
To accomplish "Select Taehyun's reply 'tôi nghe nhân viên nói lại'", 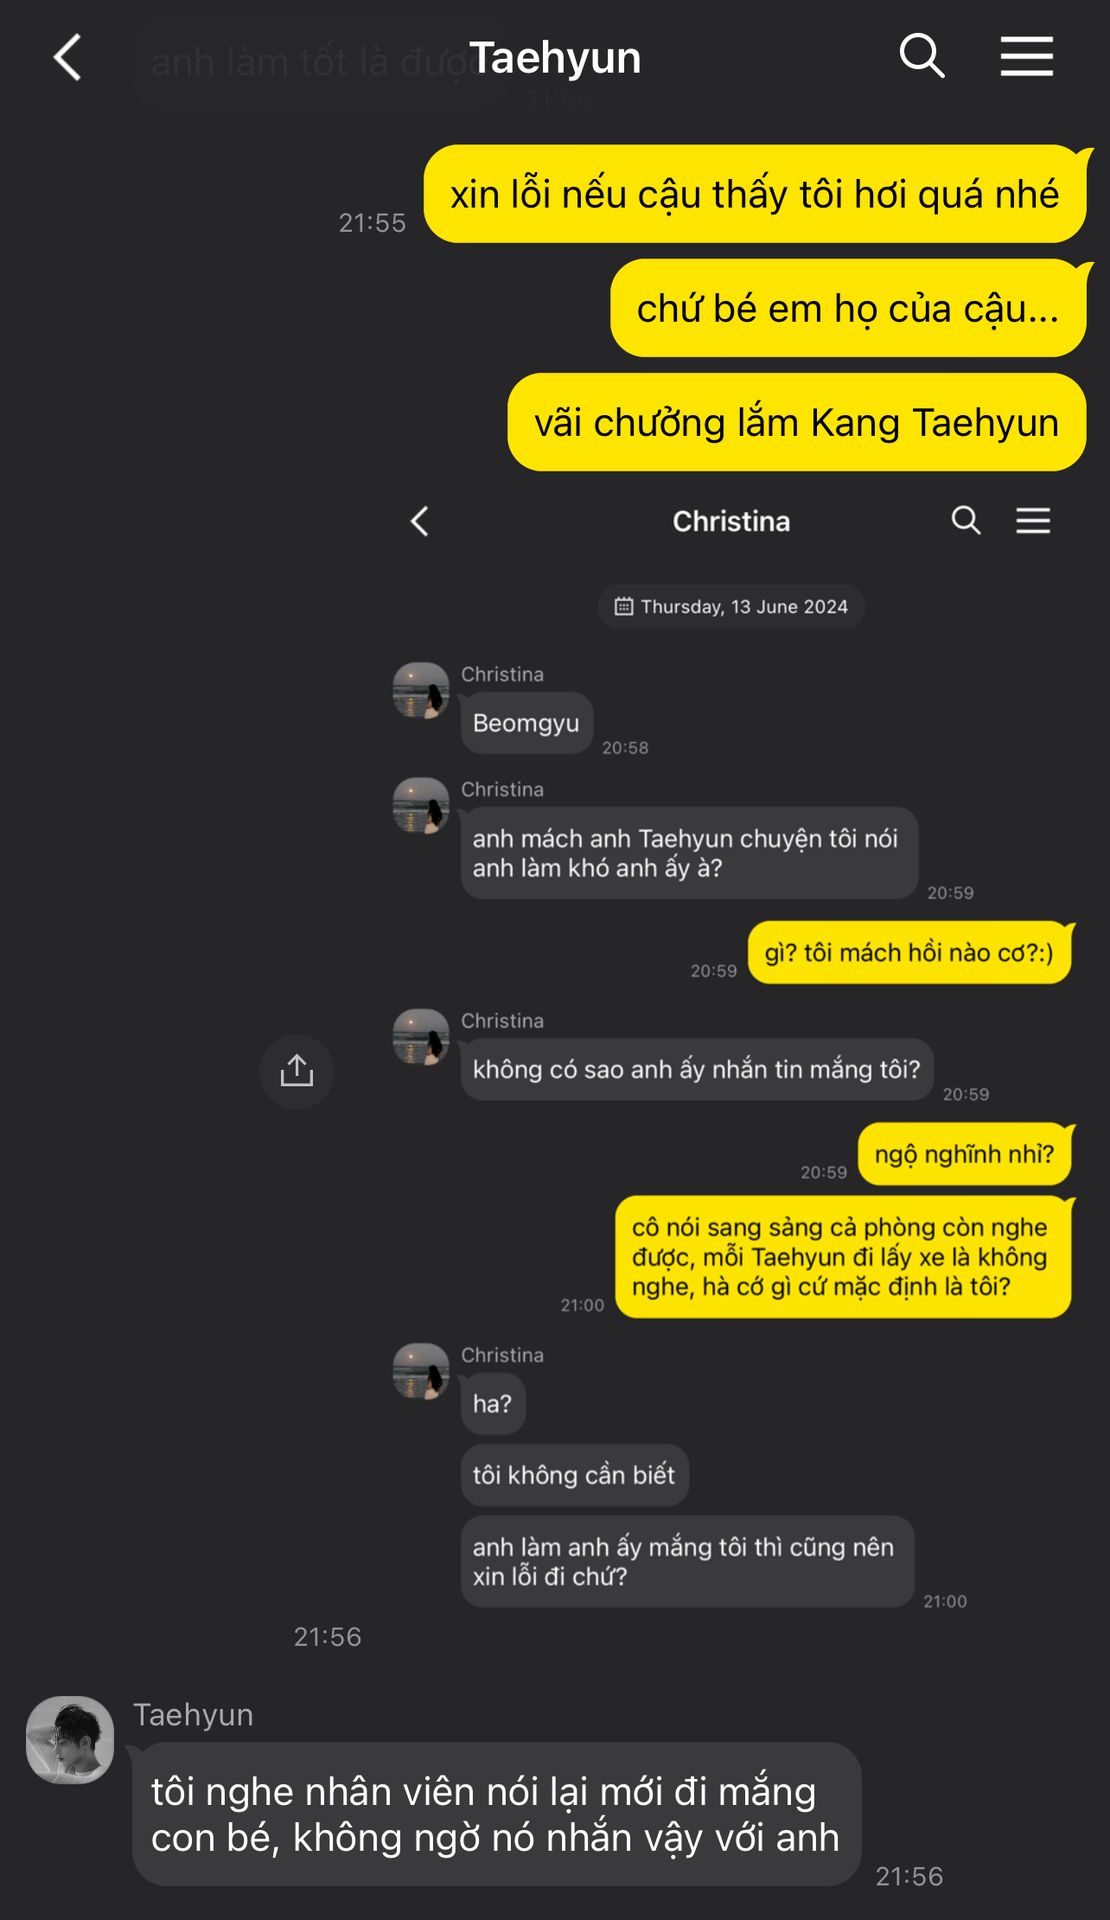I will click(x=496, y=1814).
